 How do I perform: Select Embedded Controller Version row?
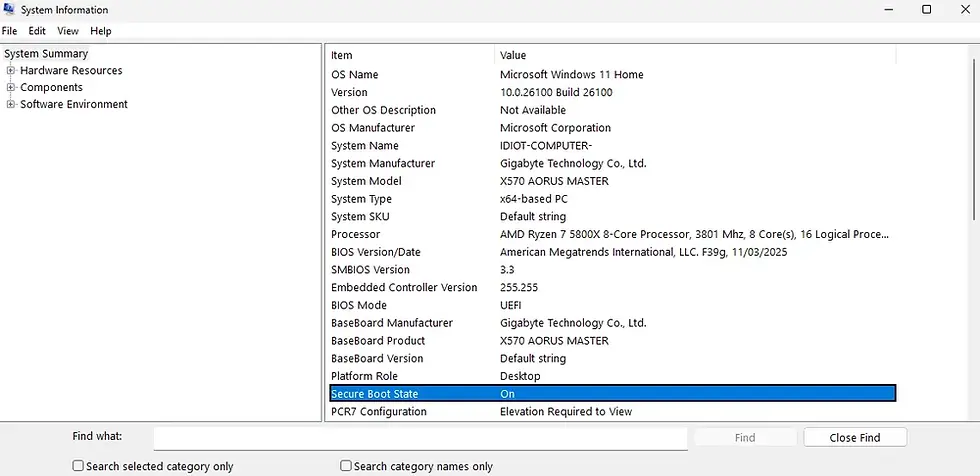(x=612, y=287)
